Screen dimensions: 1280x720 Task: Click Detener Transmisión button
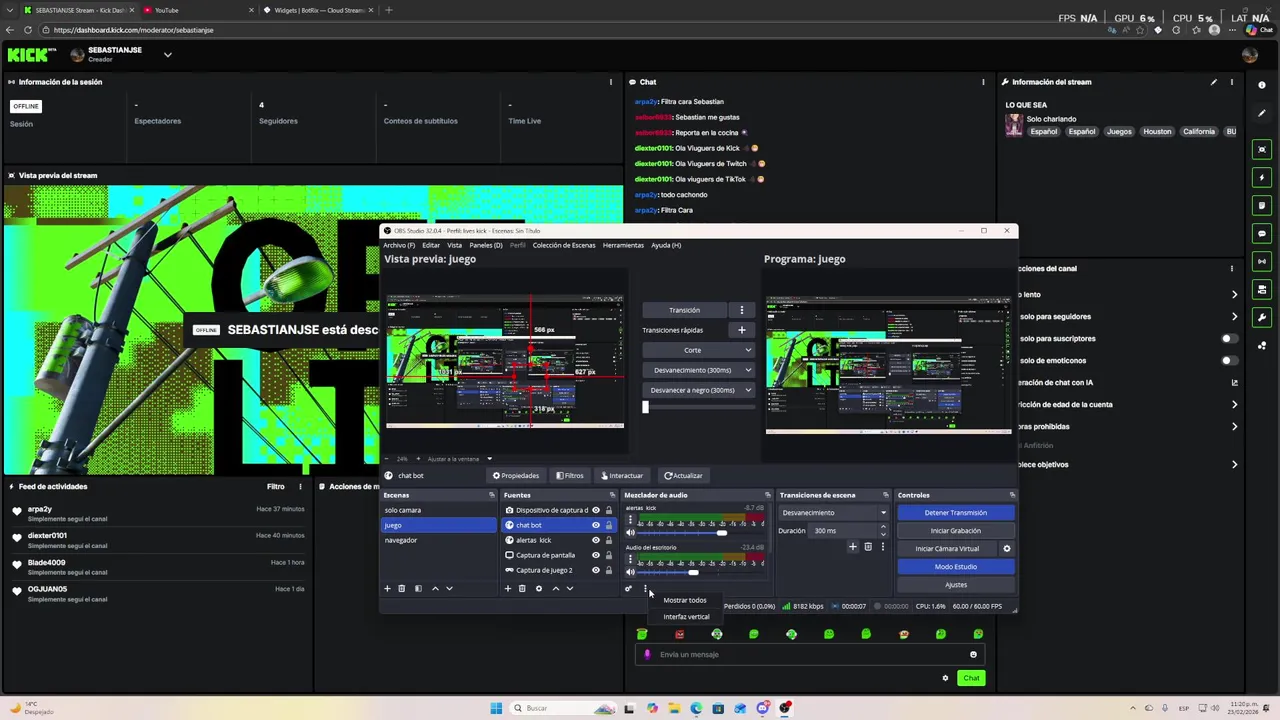tap(955, 513)
